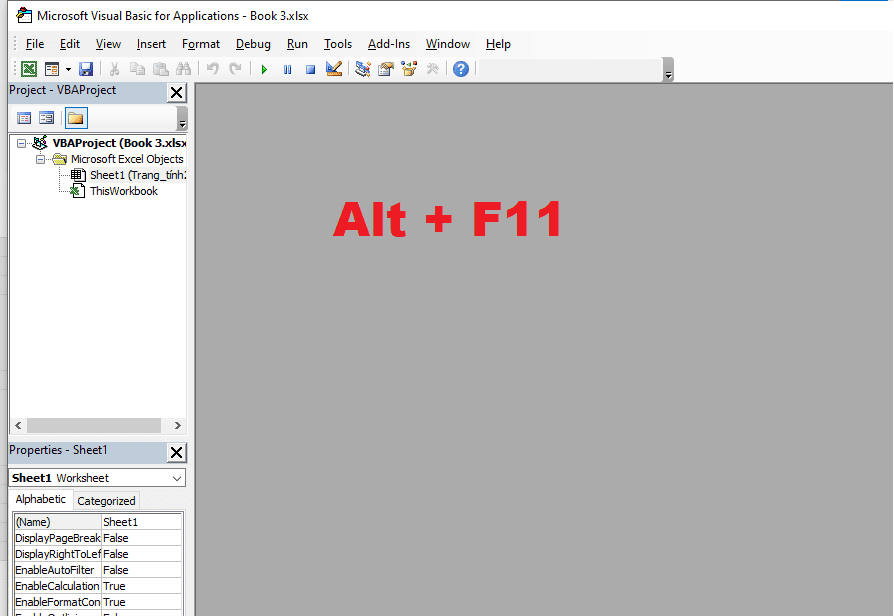
Task: Click Project panel horizontal scrollbar thumb
Action: coord(94,425)
